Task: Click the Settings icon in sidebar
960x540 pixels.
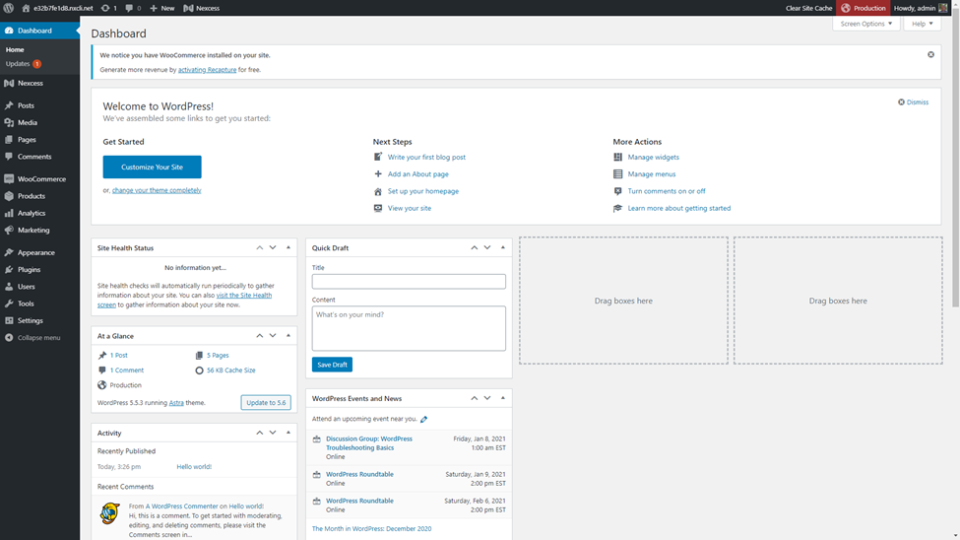Action: 9,320
